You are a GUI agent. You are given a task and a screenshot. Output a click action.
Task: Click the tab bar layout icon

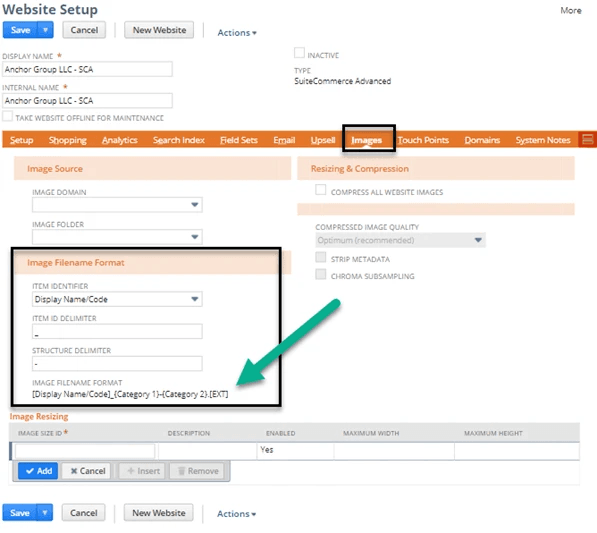[587, 139]
